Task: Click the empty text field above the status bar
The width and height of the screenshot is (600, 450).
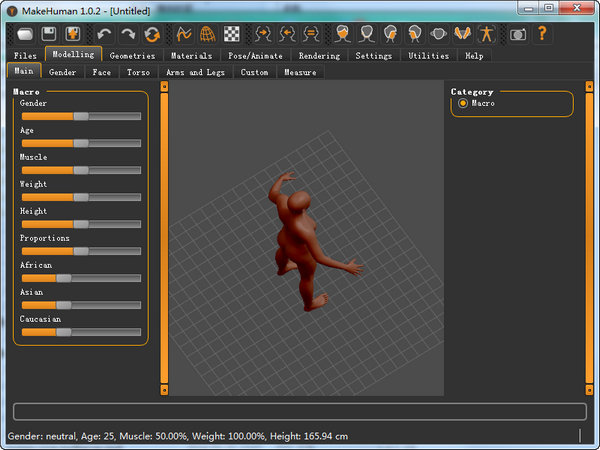Action: tap(299, 411)
